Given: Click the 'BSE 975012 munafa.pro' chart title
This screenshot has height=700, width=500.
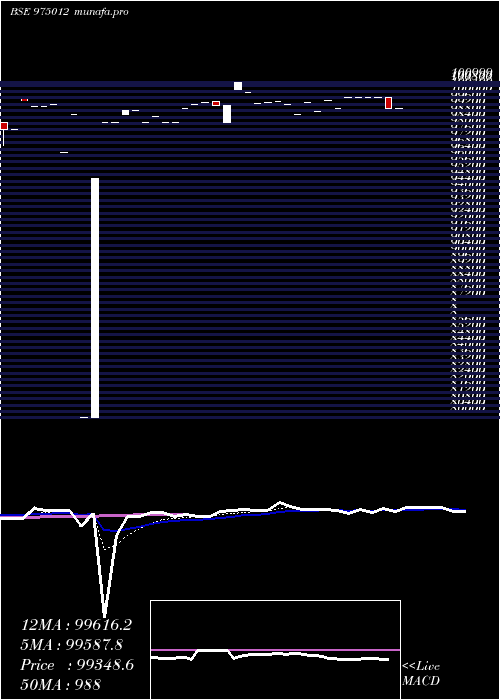Looking at the screenshot, I should [x=69, y=12].
